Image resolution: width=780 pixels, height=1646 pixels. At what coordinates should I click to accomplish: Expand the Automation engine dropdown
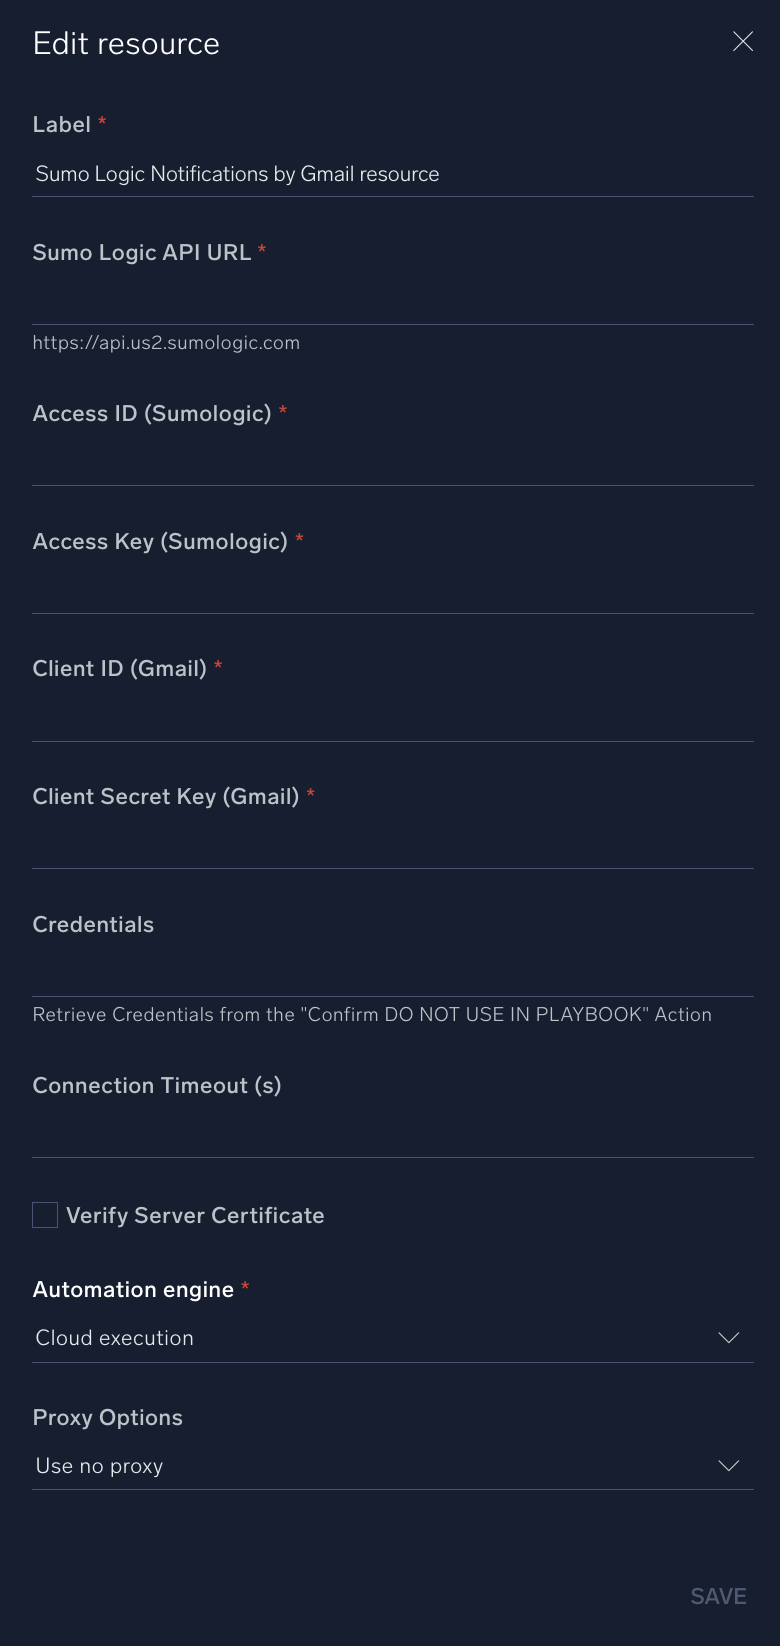393,1338
